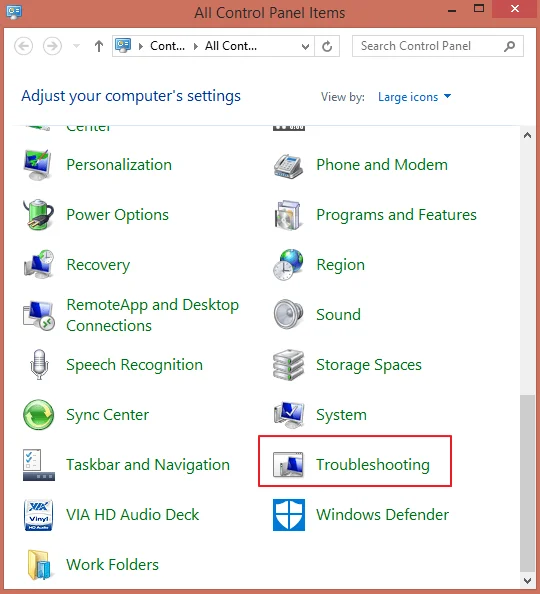Open the Personalization link
Image resolution: width=540 pixels, height=594 pixels.
click(x=119, y=165)
